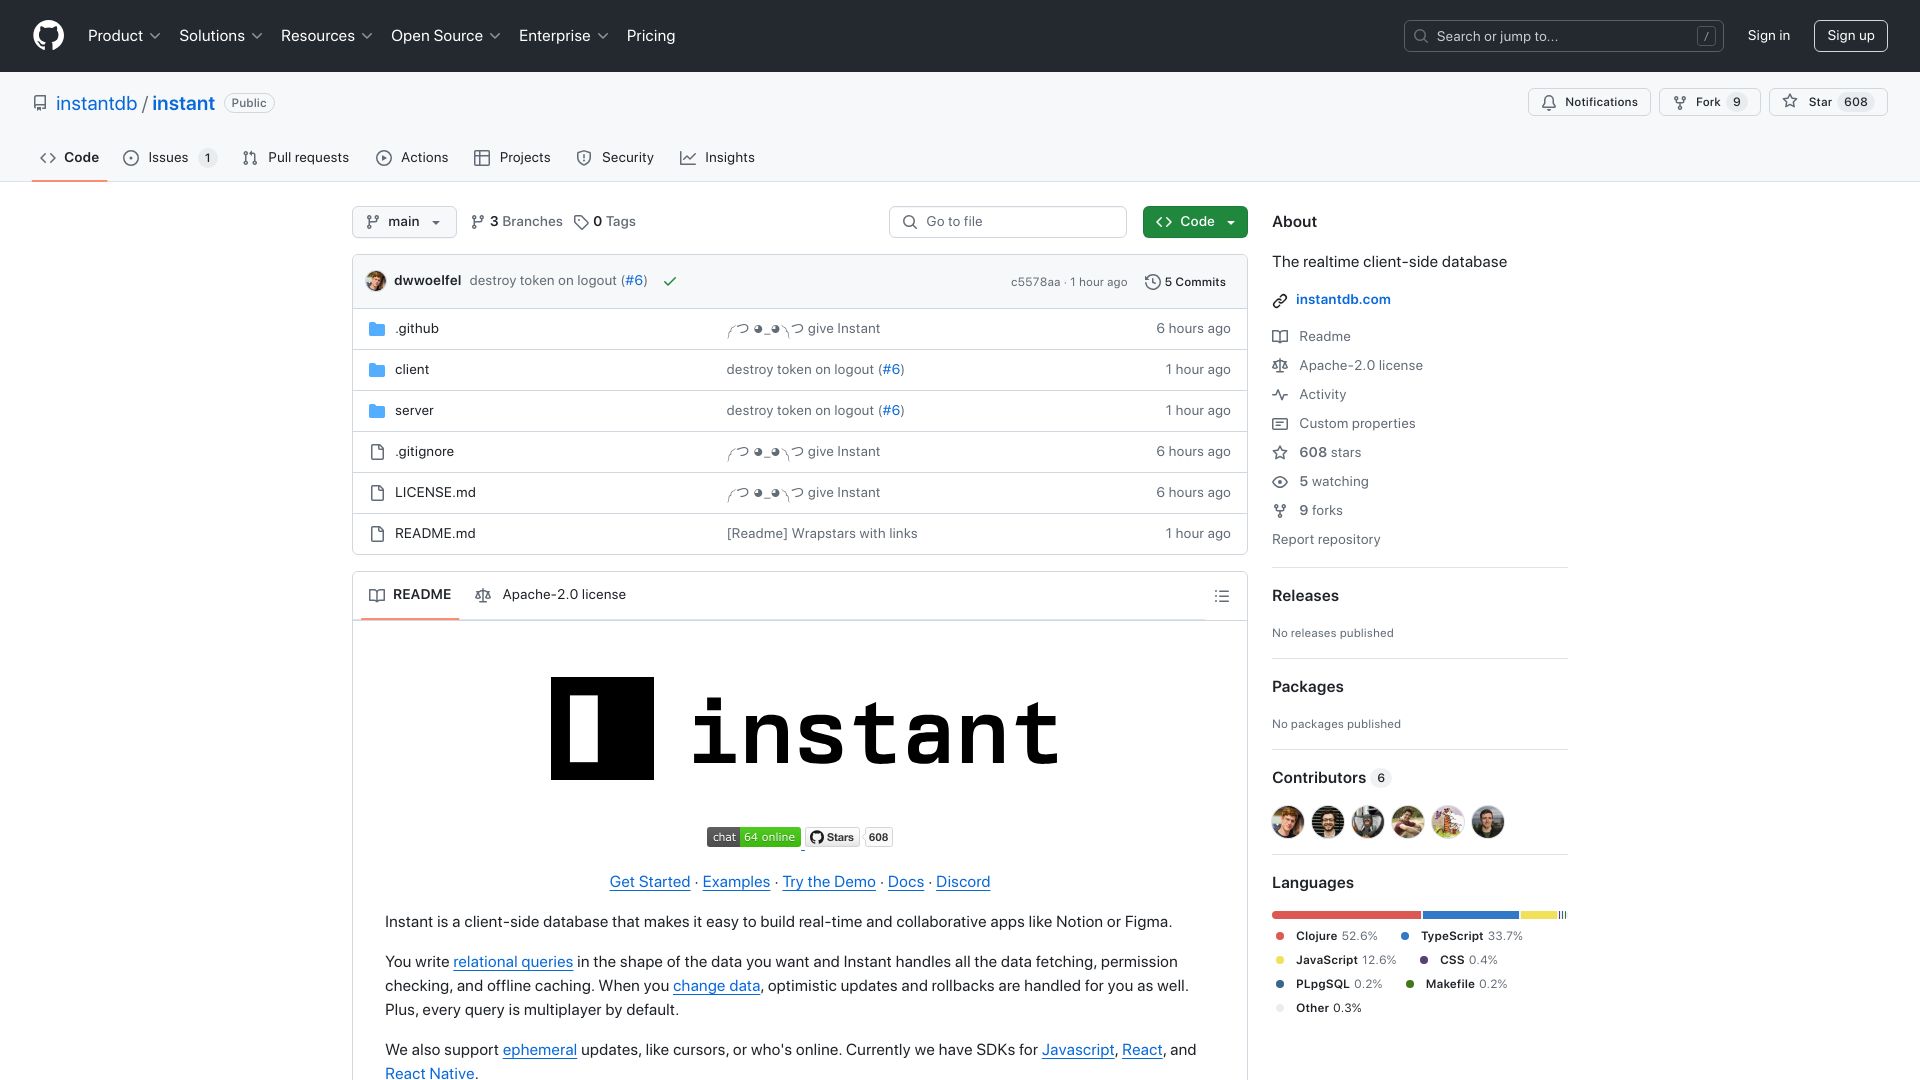The width and height of the screenshot is (1920, 1080).
Task: Open the first contributor avatar
Action: [1288, 822]
